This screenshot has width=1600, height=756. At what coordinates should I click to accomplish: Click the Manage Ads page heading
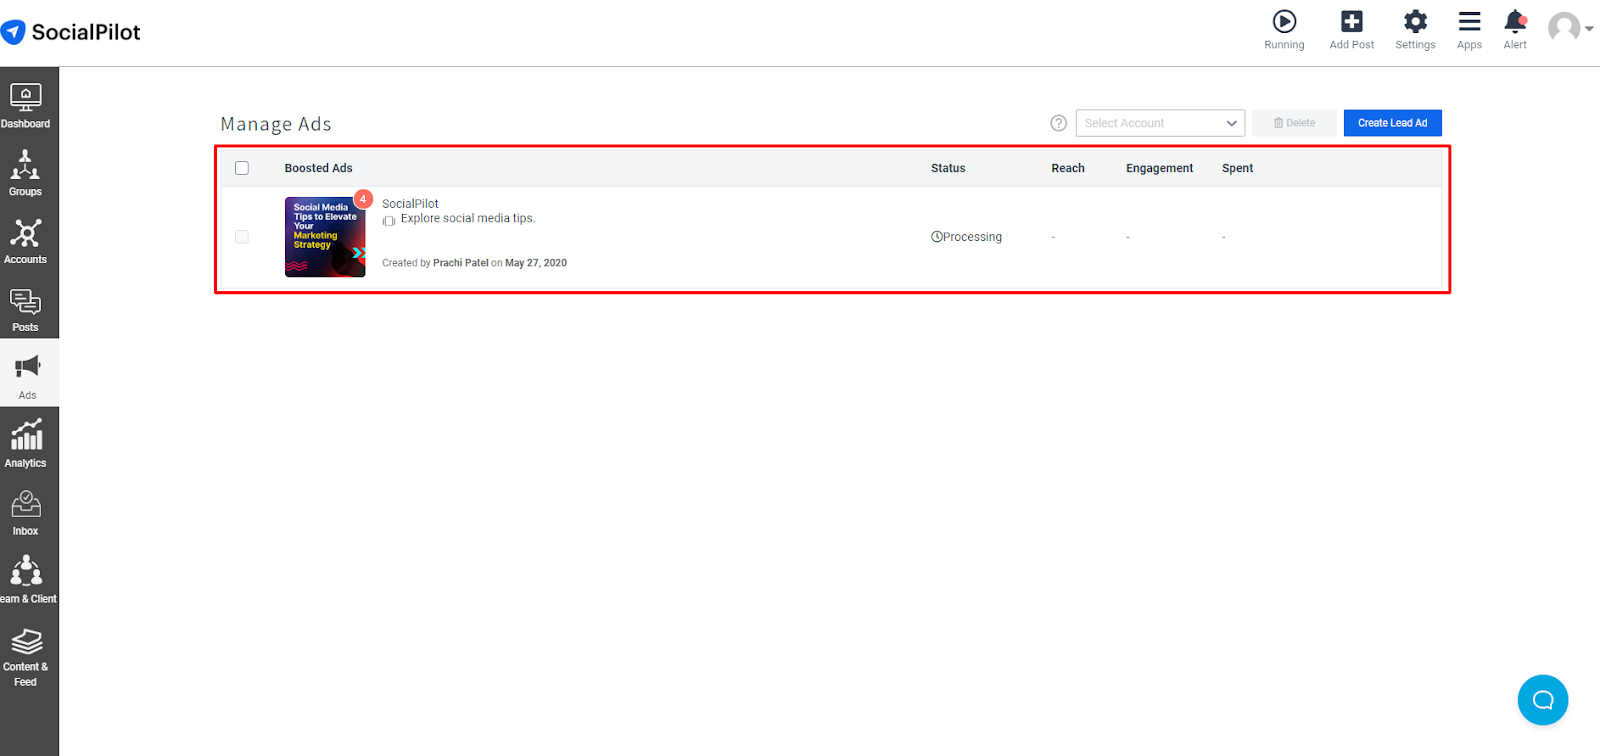[x=276, y=124]
